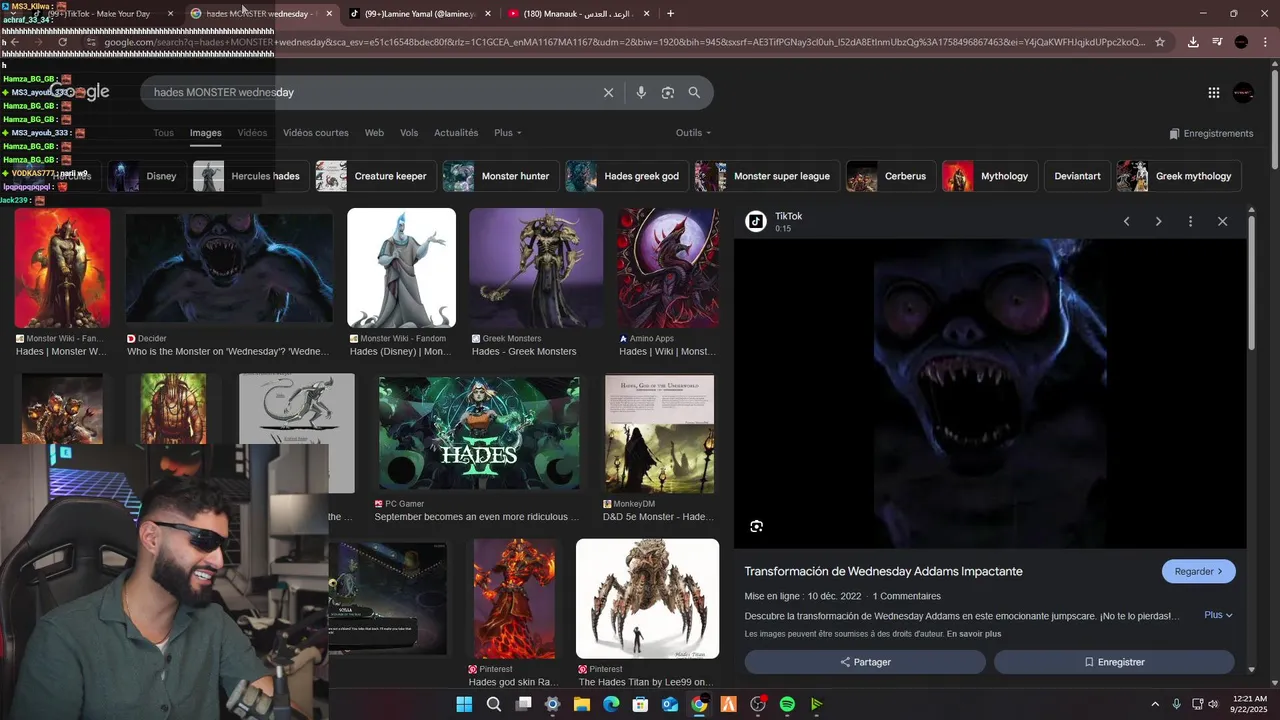1280x720 pixels.
Task: Open the large monster preview image
Action: coord(990,393)
